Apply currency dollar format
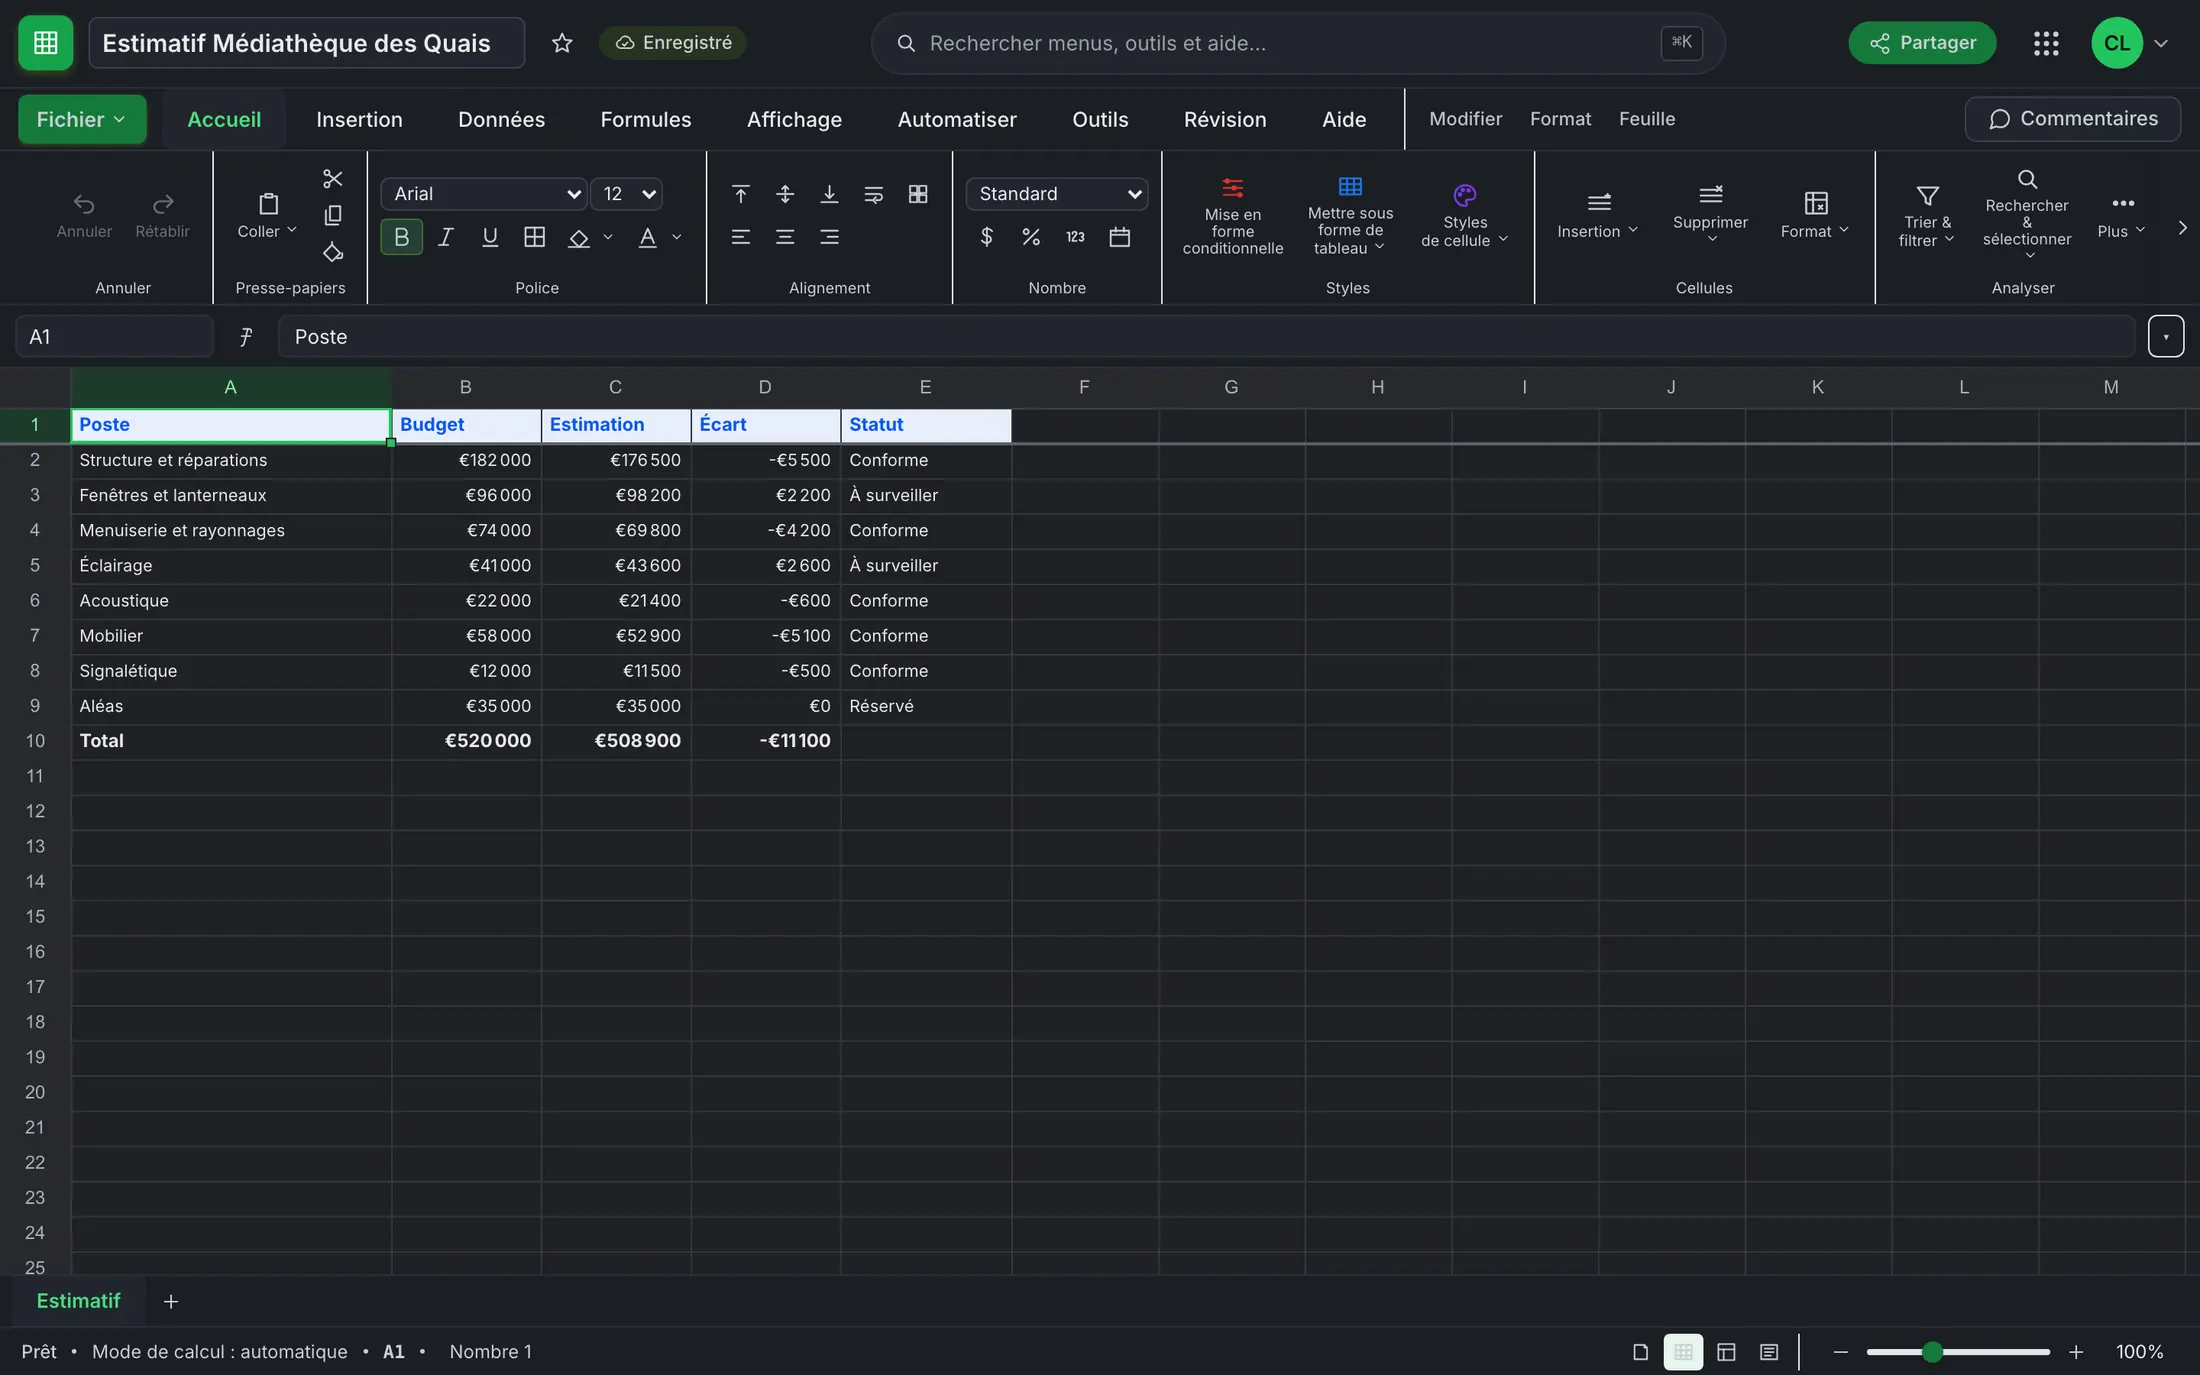This screenshot has height=1375, width=2200. 987,237
